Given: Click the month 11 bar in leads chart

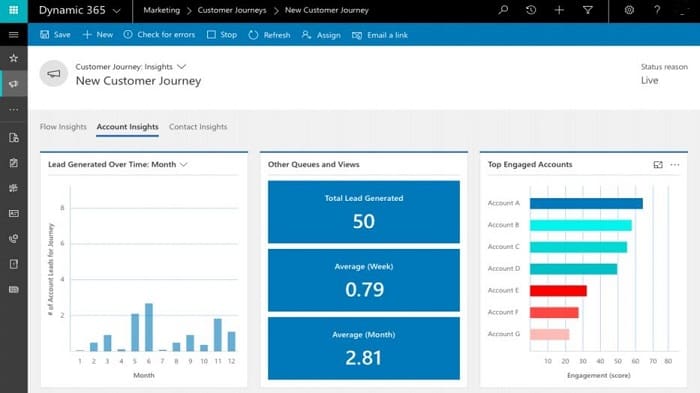Looking at the screenshot, I should coord(217,335).
